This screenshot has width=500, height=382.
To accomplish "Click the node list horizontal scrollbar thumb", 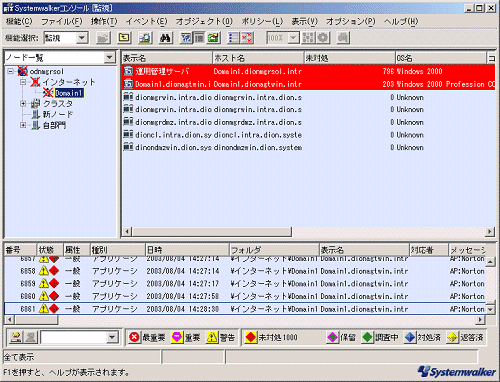I will [x=212, y=231].
